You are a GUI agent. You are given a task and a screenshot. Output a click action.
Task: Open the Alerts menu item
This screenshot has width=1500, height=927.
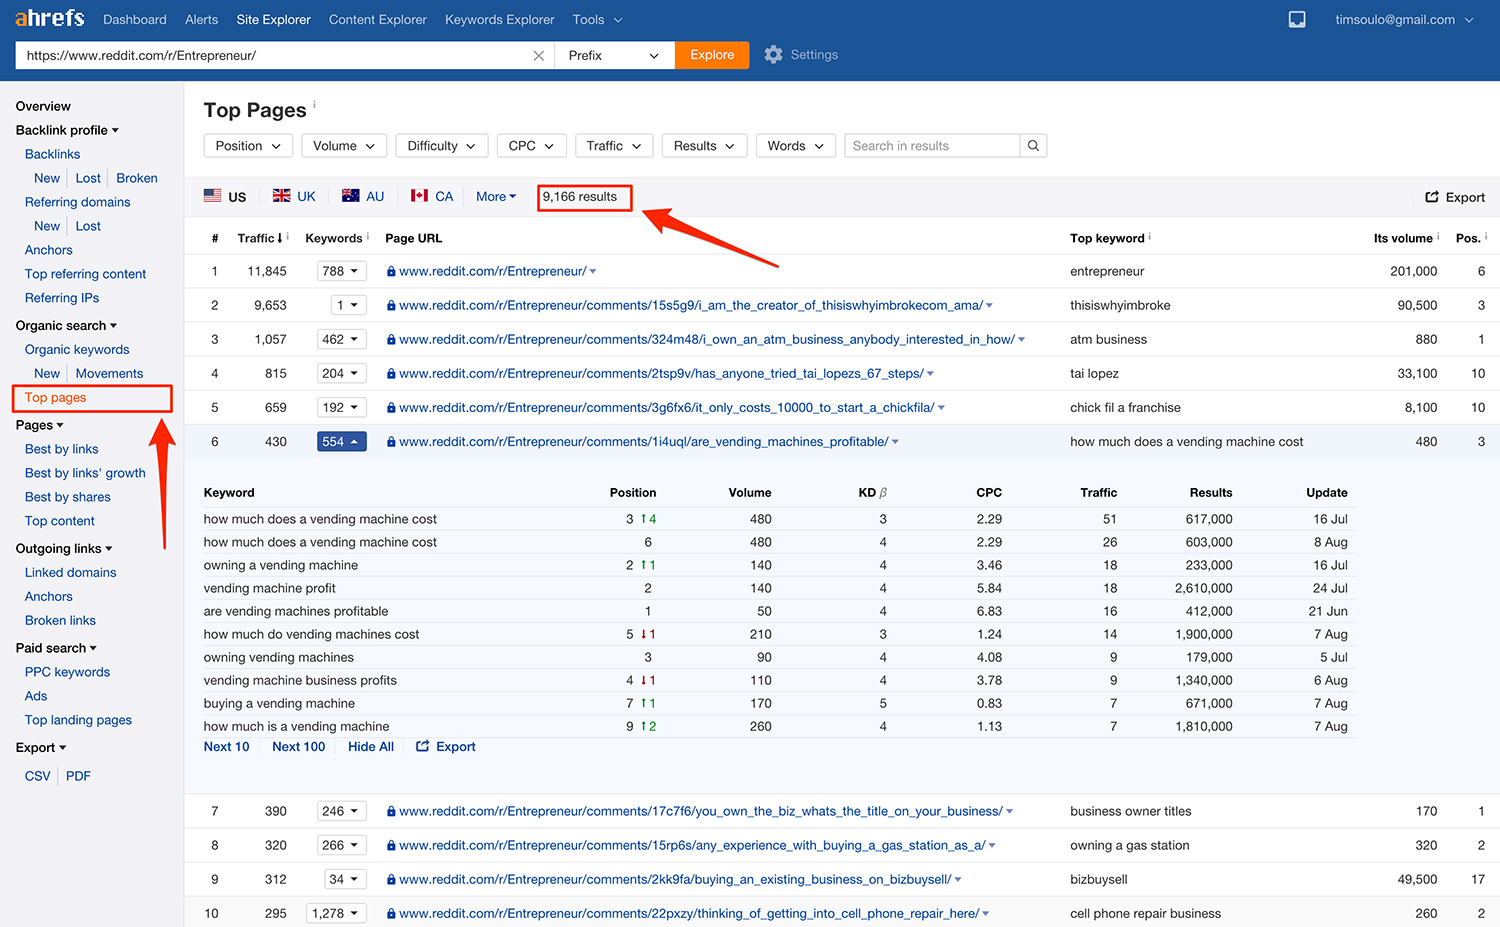201,19
